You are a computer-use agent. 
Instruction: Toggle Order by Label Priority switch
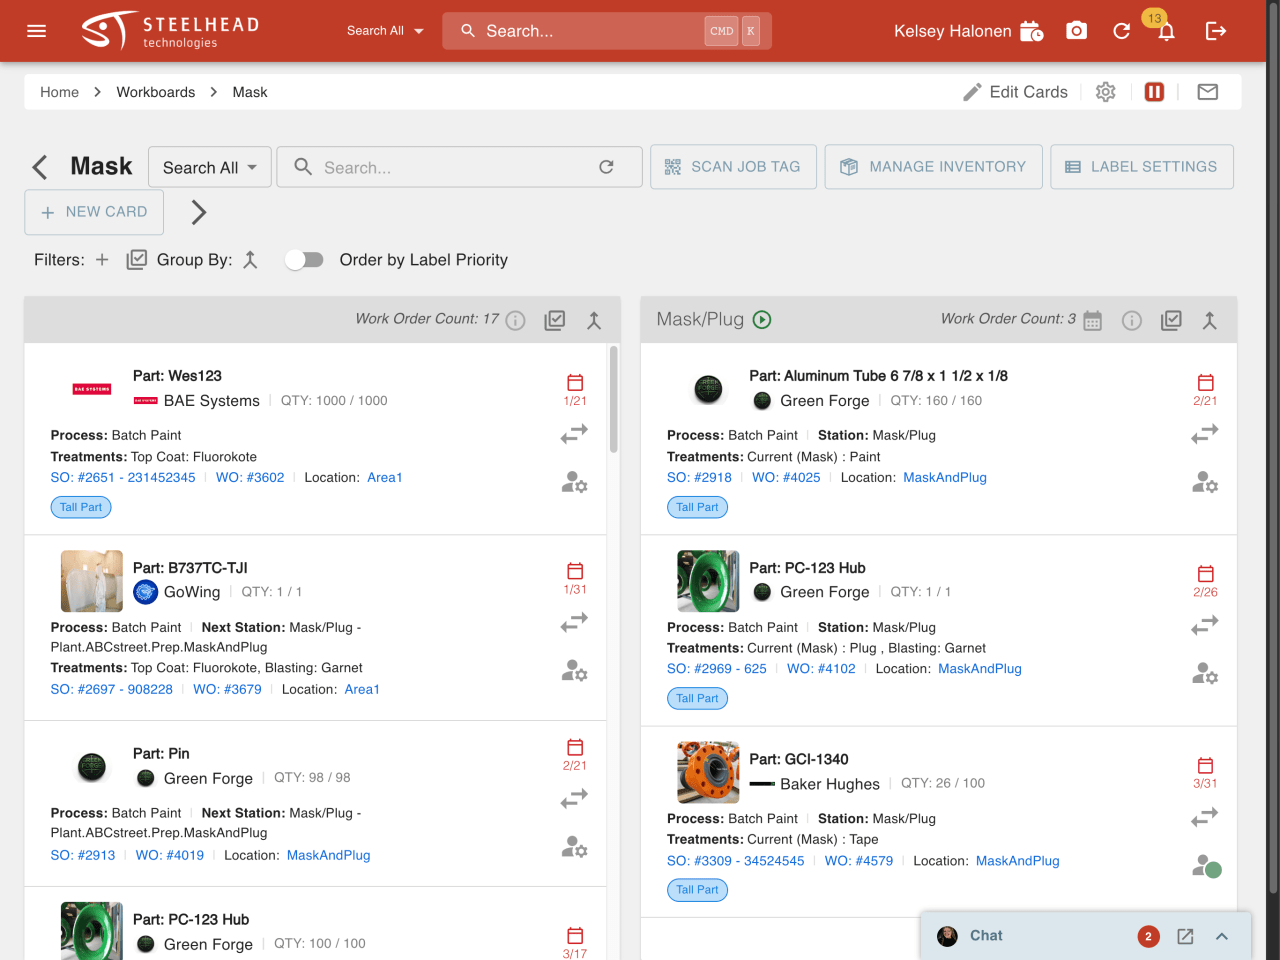304,260
